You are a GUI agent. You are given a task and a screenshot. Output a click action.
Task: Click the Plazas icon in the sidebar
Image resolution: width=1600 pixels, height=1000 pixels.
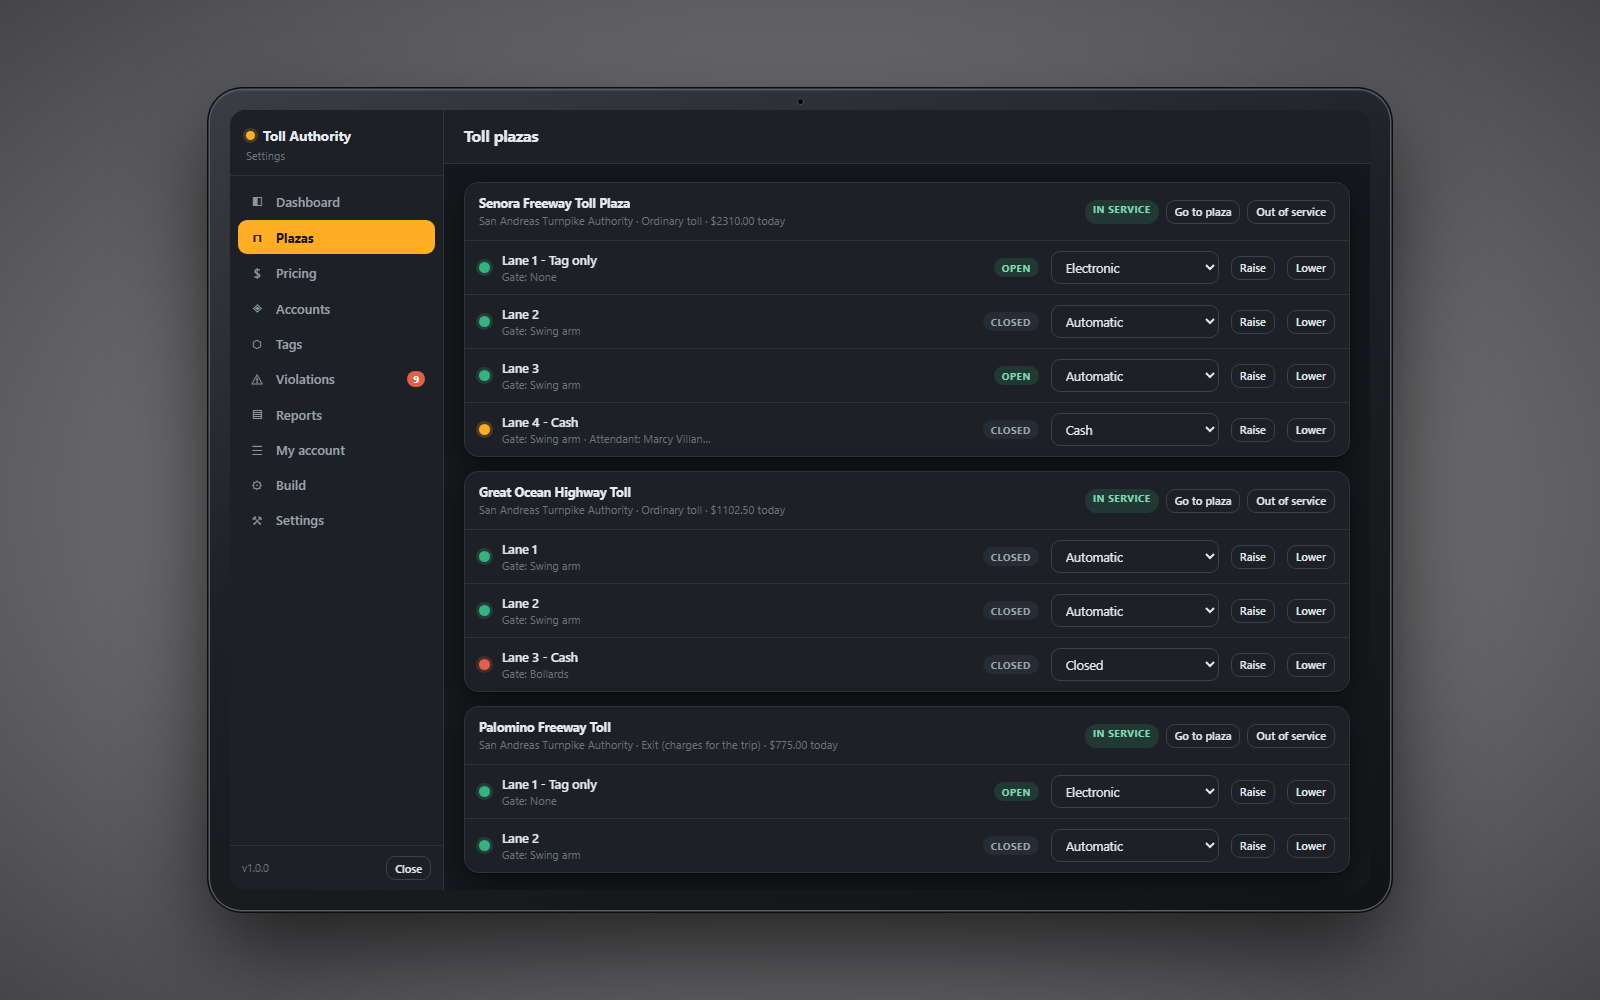pos(257,238)
